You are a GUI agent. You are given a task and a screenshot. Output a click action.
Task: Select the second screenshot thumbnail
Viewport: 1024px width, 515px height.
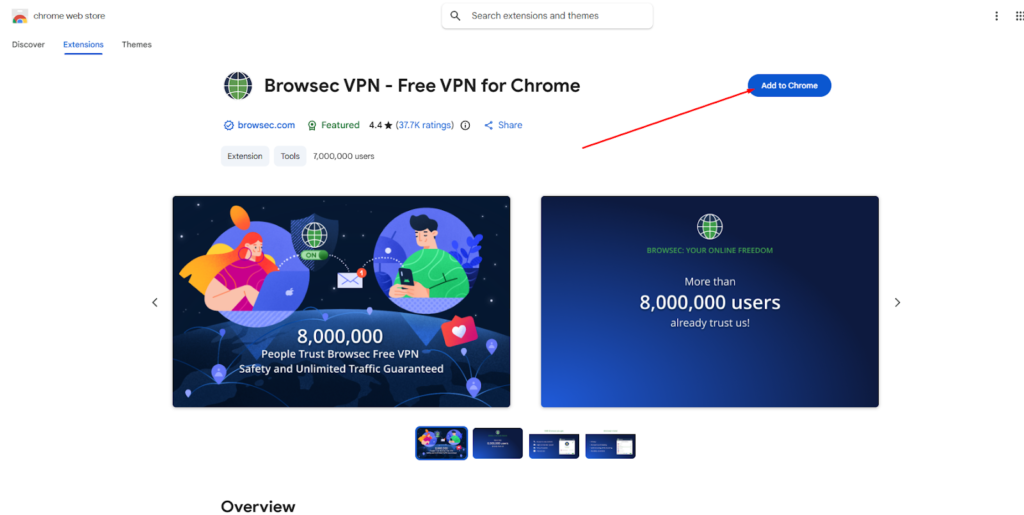tap(498, 443)
